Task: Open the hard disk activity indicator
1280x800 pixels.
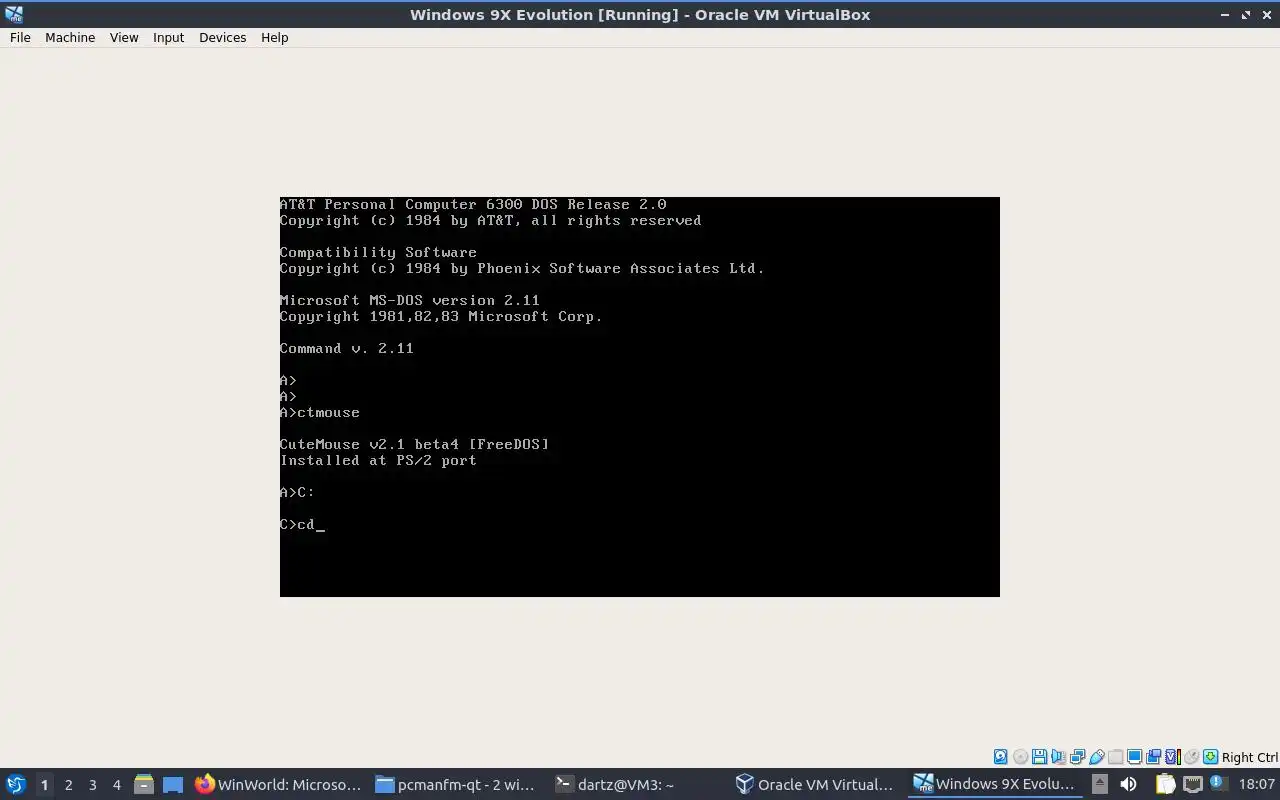Action: click(x=1000, y=757)
